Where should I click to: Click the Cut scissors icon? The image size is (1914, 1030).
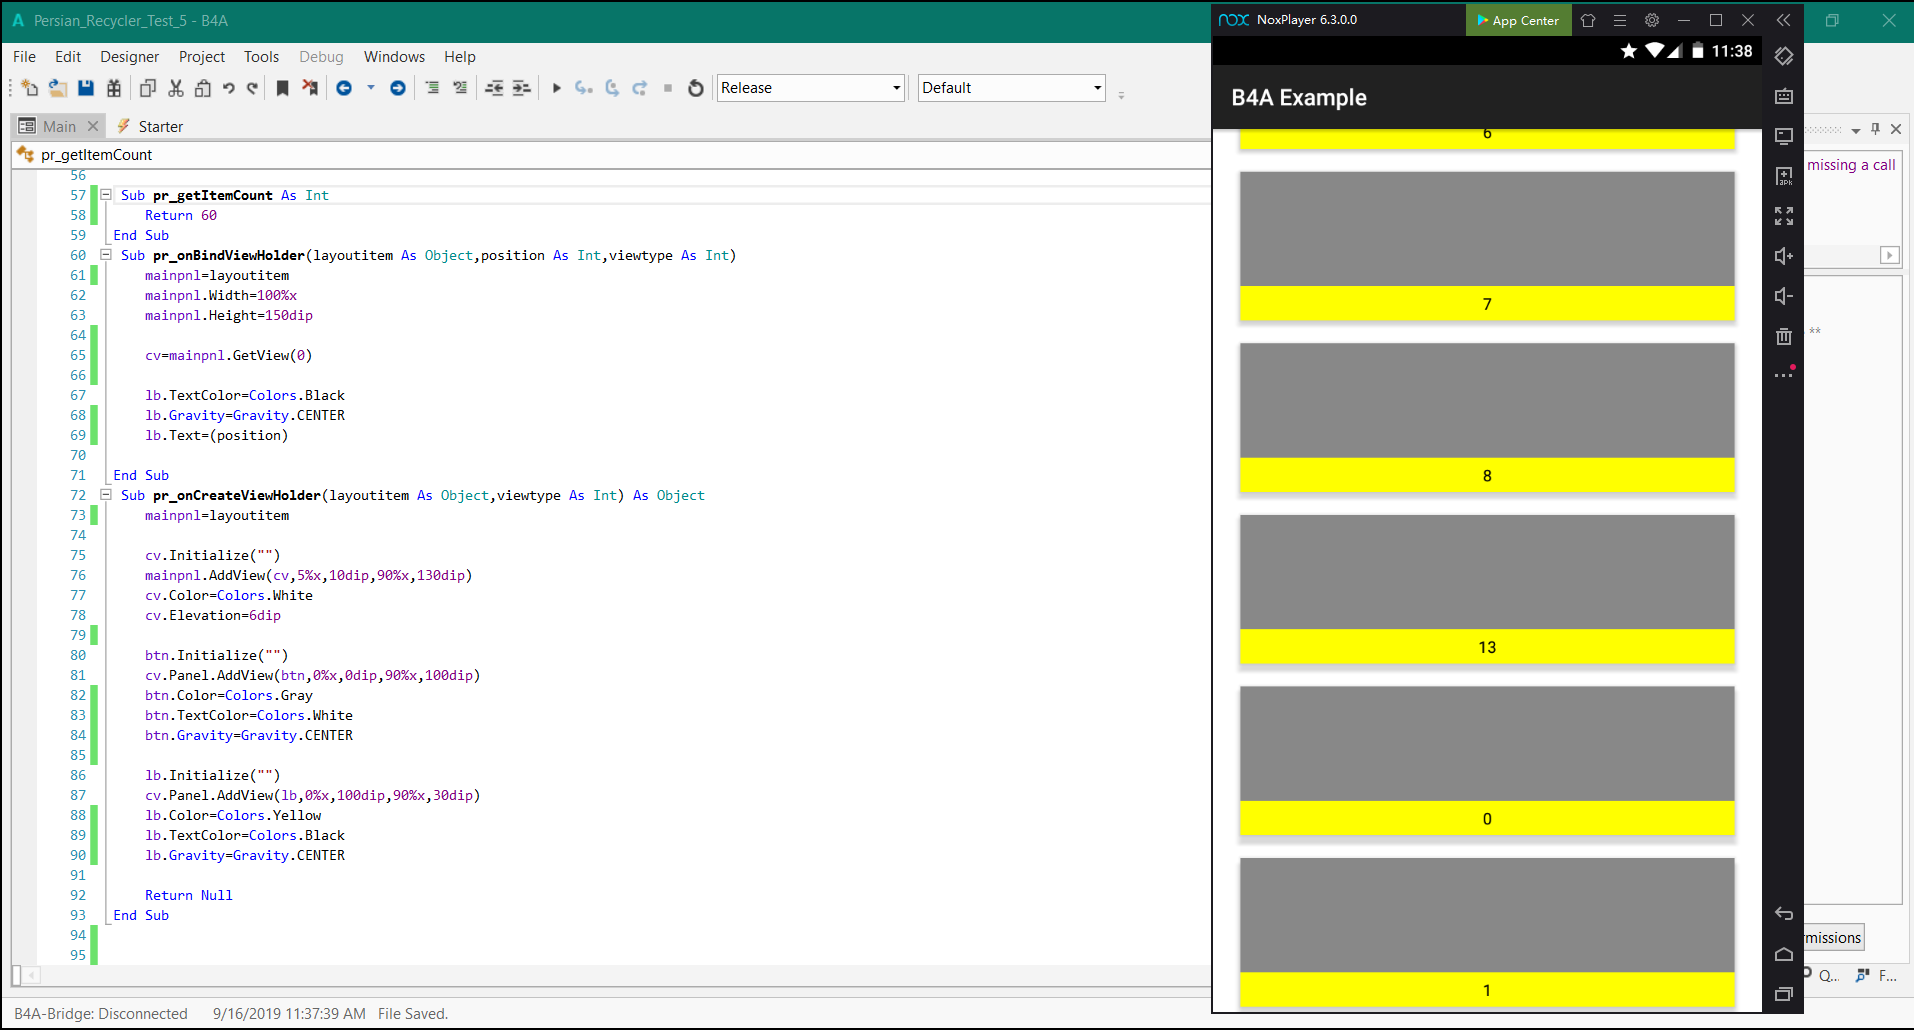pyautogui.click(x=176, y=88)
